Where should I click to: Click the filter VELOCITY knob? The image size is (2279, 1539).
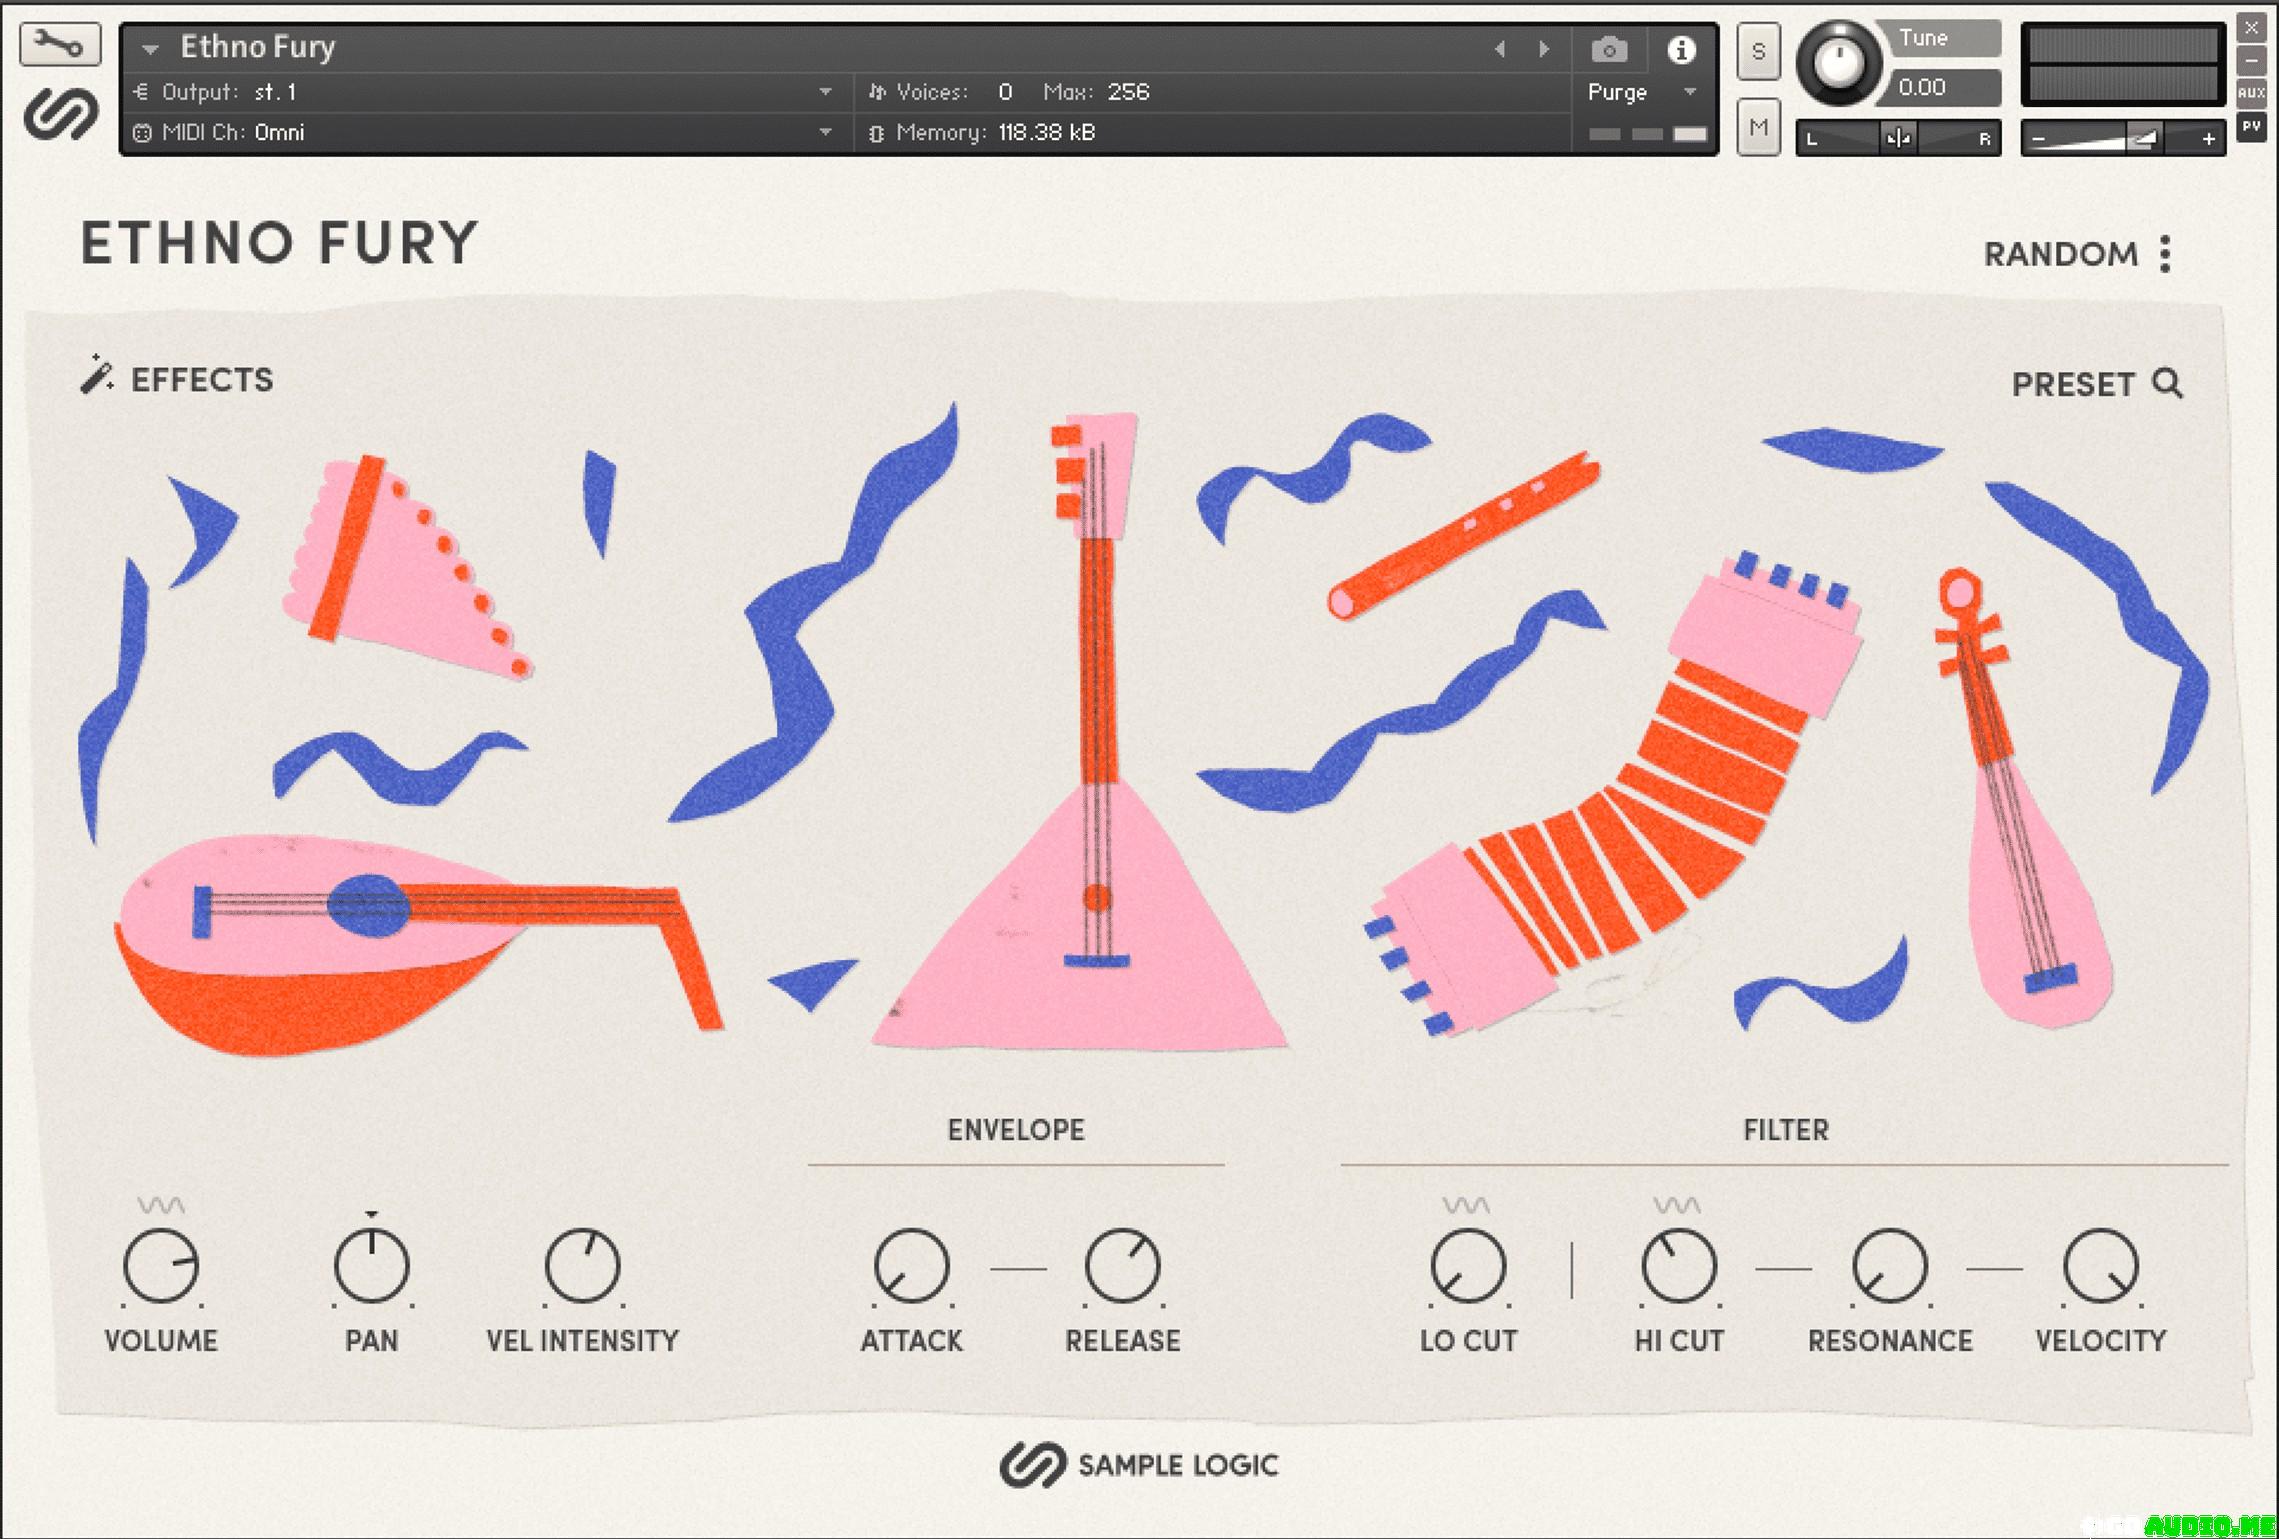pos(2101,1265)
